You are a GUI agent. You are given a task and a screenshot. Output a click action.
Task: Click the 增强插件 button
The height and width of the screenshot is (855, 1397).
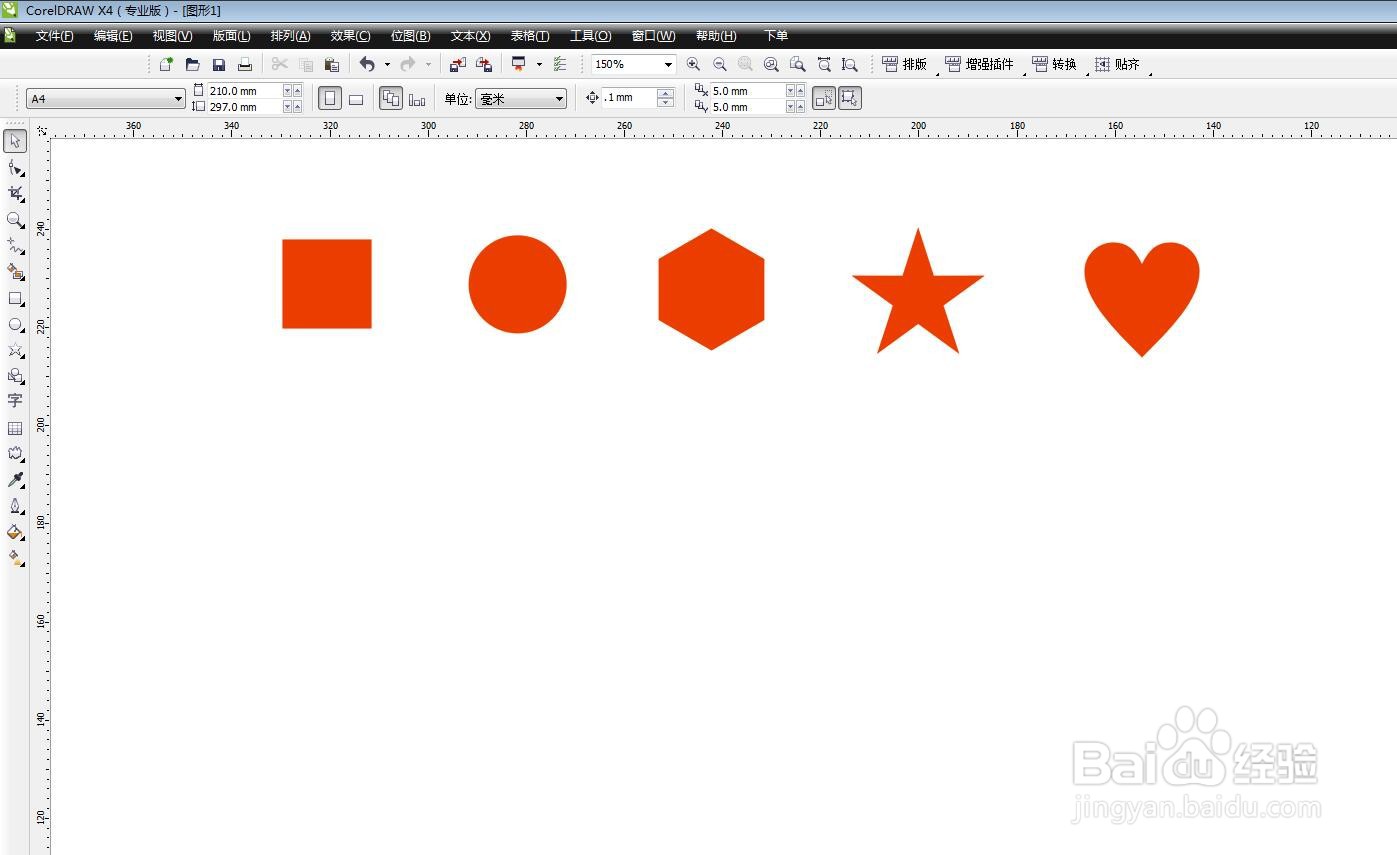[x=980, y=64]
